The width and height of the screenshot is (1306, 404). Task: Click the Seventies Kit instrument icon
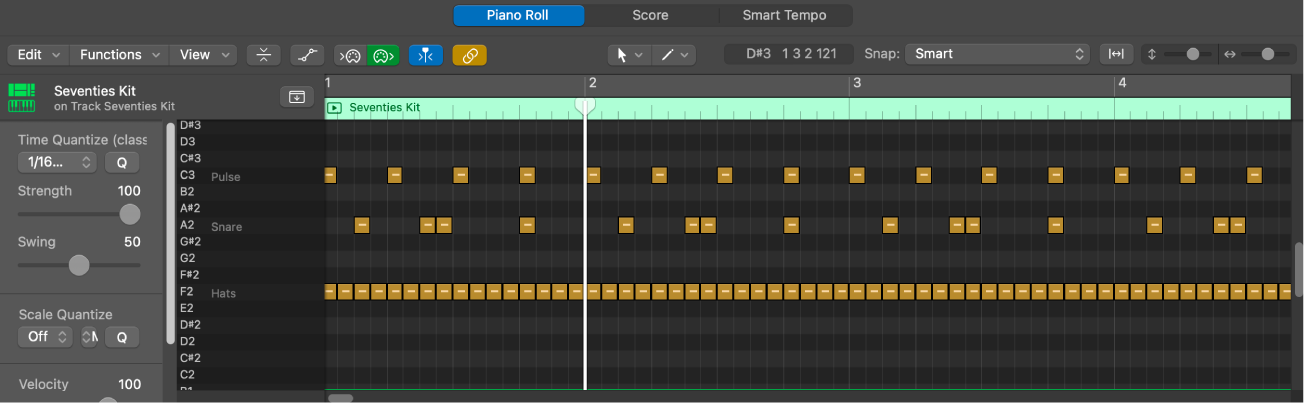(22, 97)
